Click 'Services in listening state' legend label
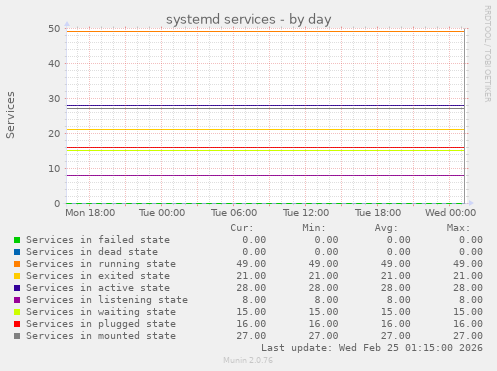Screen dimensions: 497x371 click(107, 300)
